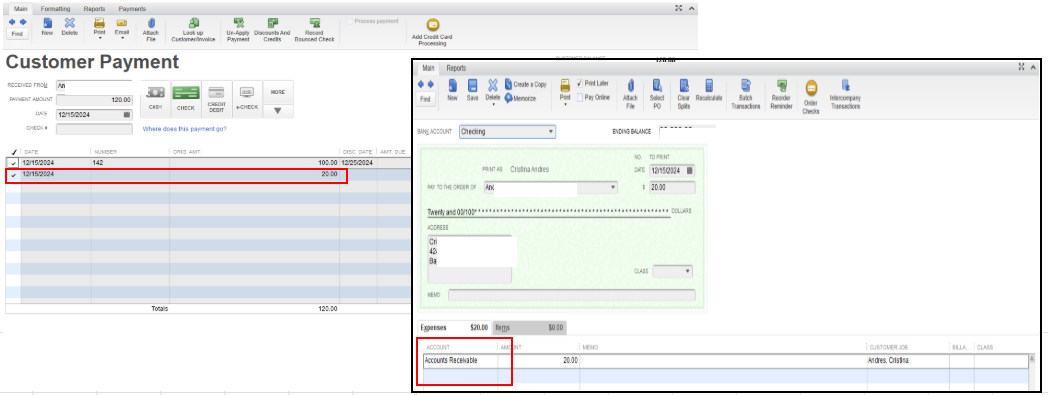This screenshot has width=1048, height=395.
Task: Open the Pay to the Order Of dropdown
Action: point(614,188)
